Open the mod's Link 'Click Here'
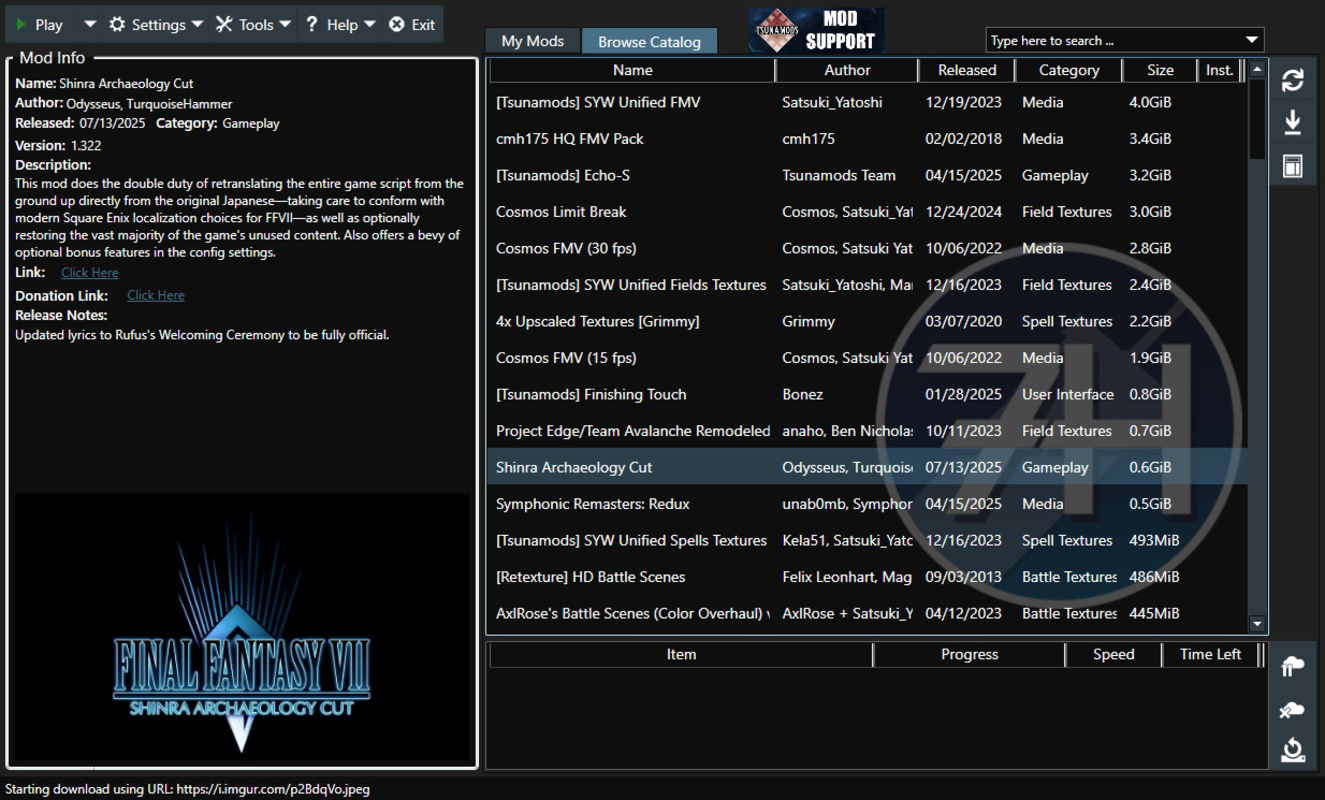This screenshot has height=800, width=1325. click(x=89, y=272)
